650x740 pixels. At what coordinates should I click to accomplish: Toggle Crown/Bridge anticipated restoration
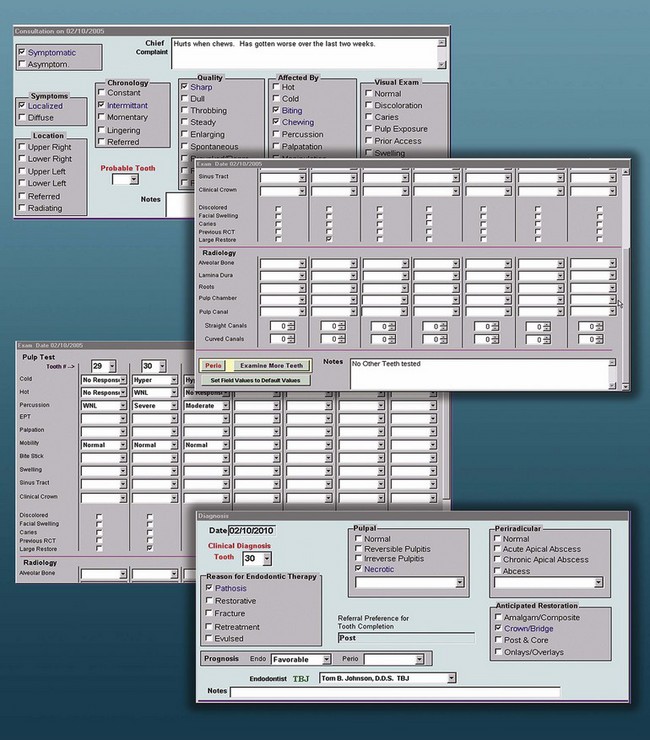click(498, 628)
